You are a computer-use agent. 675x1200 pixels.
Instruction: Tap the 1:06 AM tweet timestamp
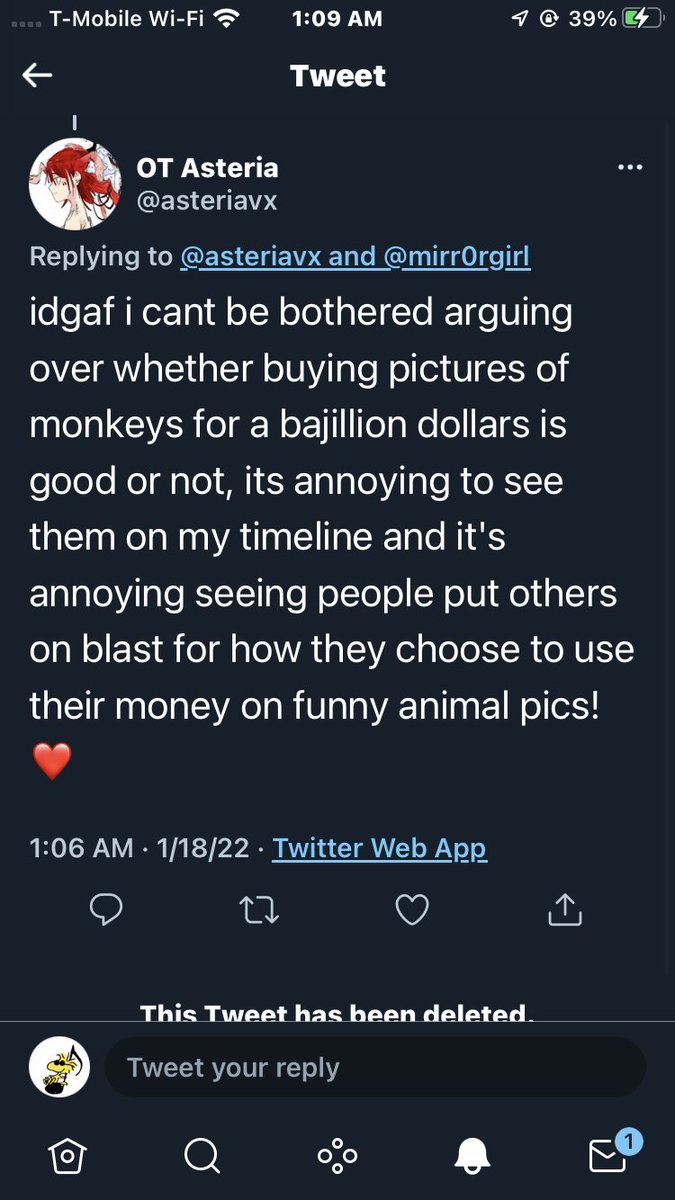point(81,849)
